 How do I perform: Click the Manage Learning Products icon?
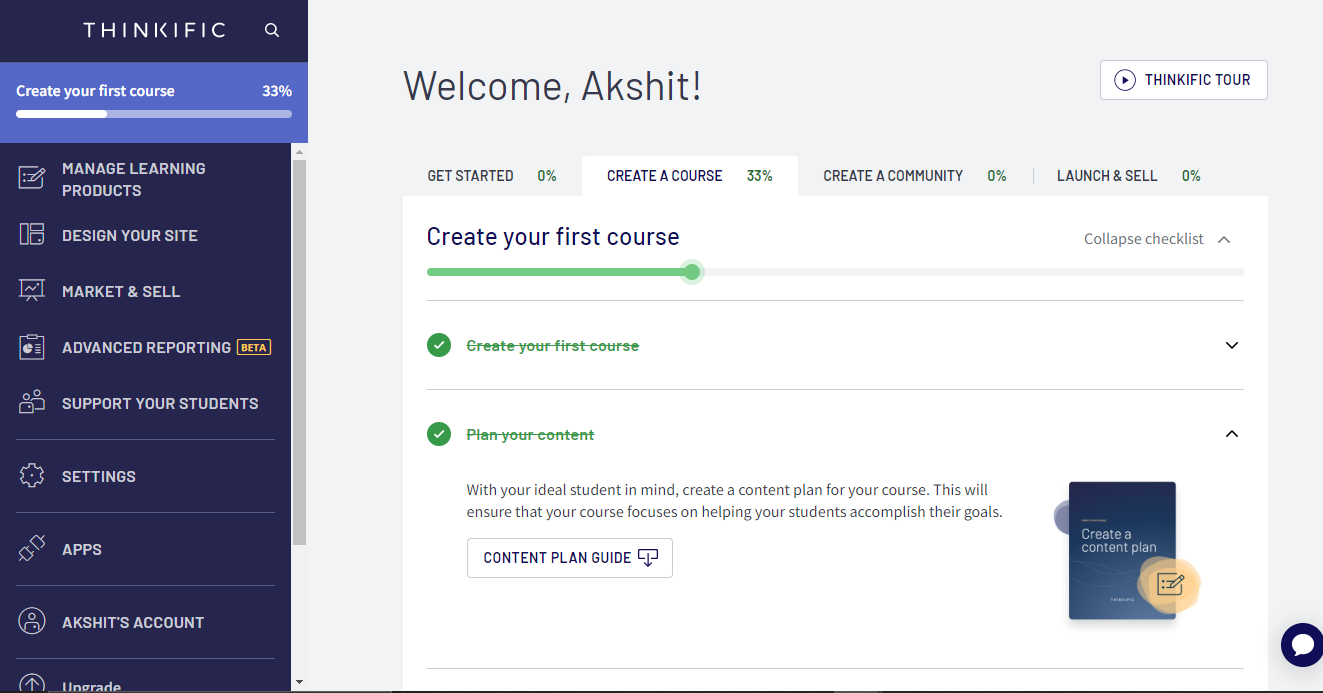click(x=32, y=179)
